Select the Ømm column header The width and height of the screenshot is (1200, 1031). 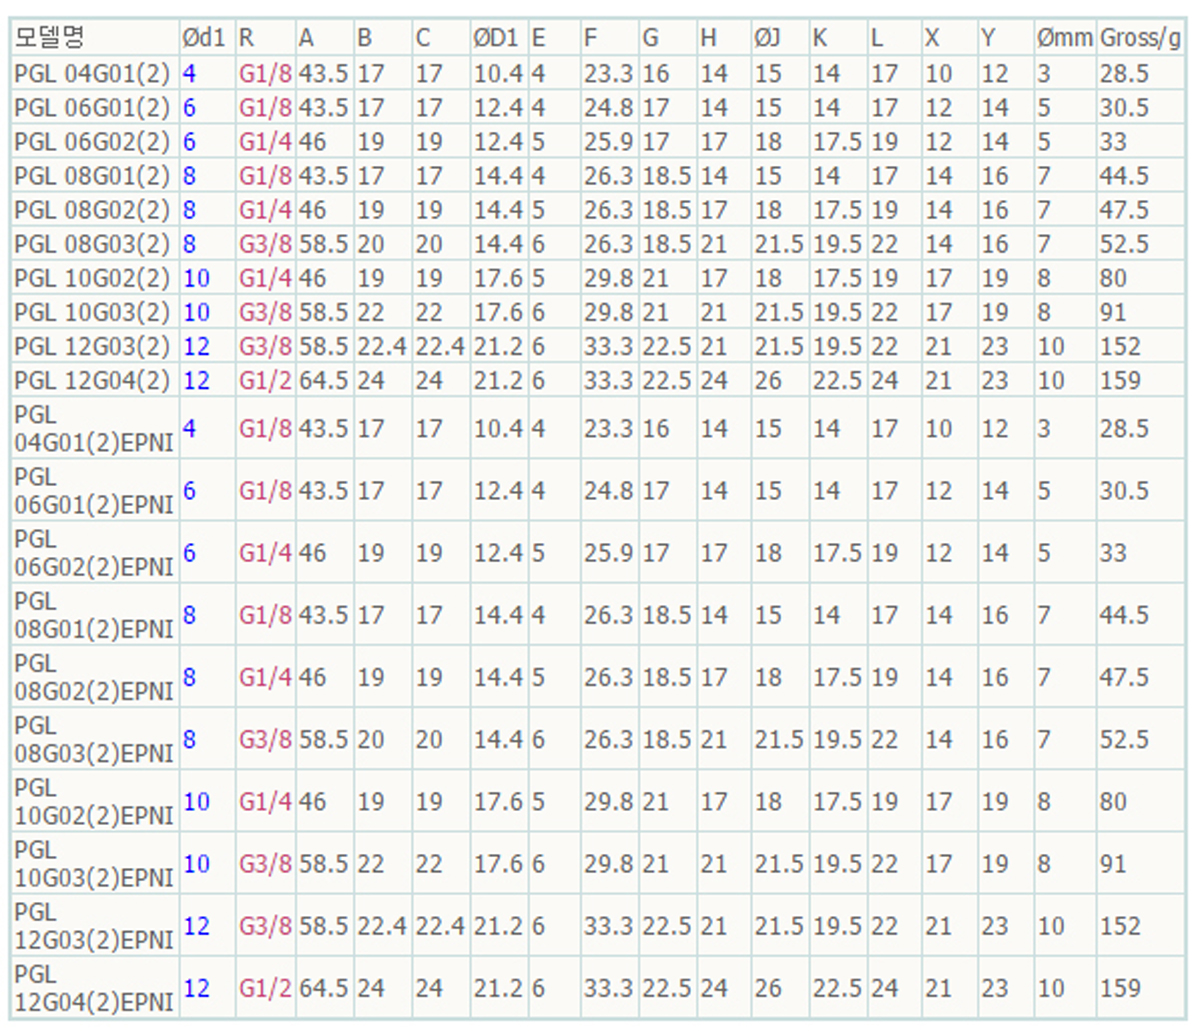click(x=1064, y=38)
